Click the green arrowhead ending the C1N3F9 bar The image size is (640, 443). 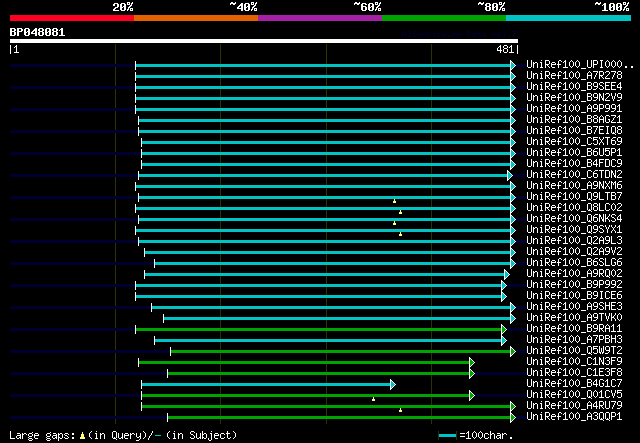point(472,363)
